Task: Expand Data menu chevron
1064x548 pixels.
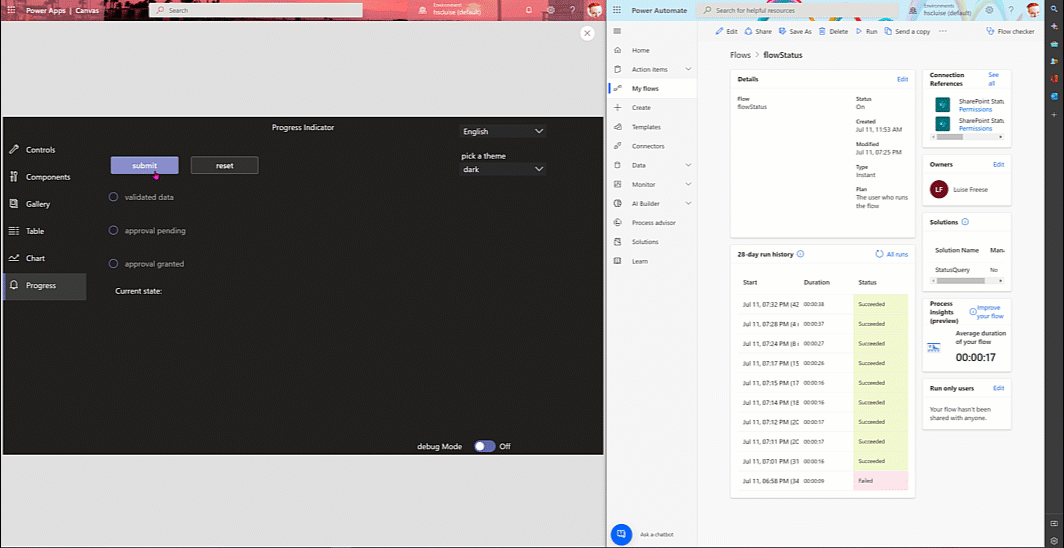Action: (x=688, y=165)
